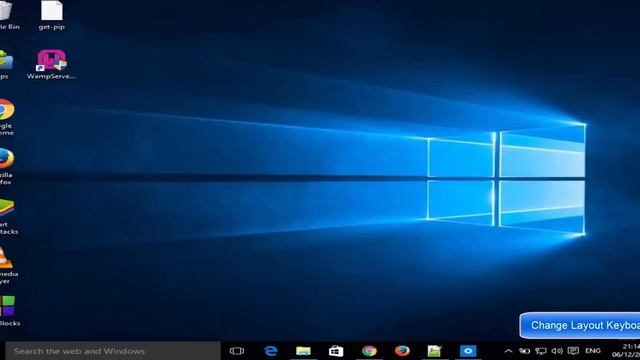Open Task View on the taskbar
Image resolution: width=640 pixels, height=360 pixels.
(237, 351)
